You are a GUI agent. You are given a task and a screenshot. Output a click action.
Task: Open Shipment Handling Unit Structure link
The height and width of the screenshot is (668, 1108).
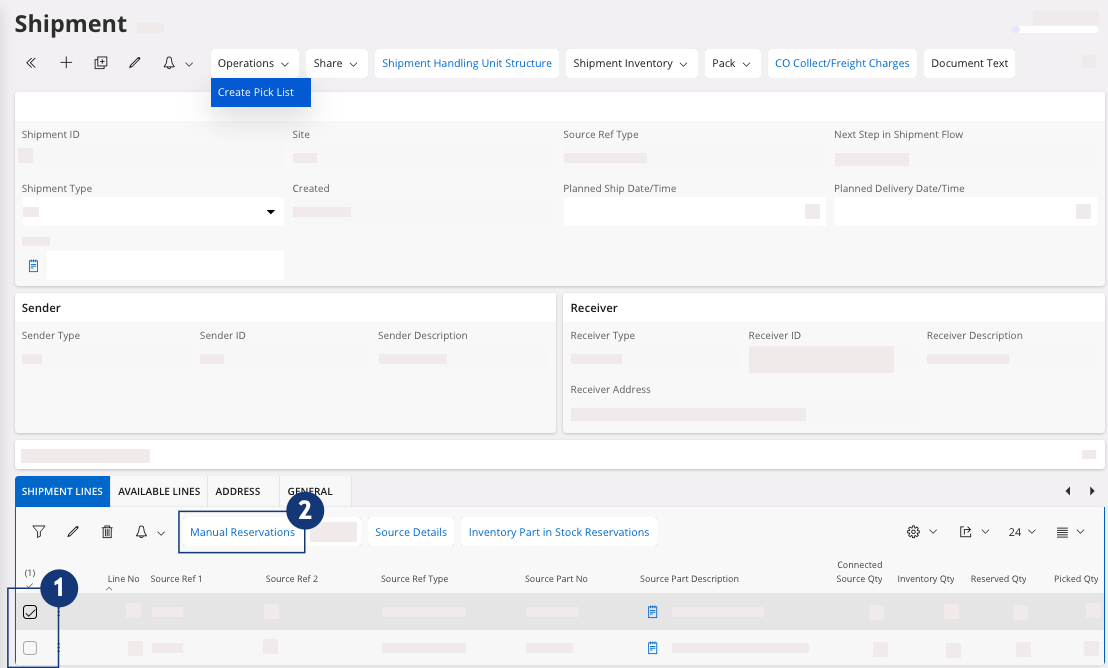pos(466,63)
